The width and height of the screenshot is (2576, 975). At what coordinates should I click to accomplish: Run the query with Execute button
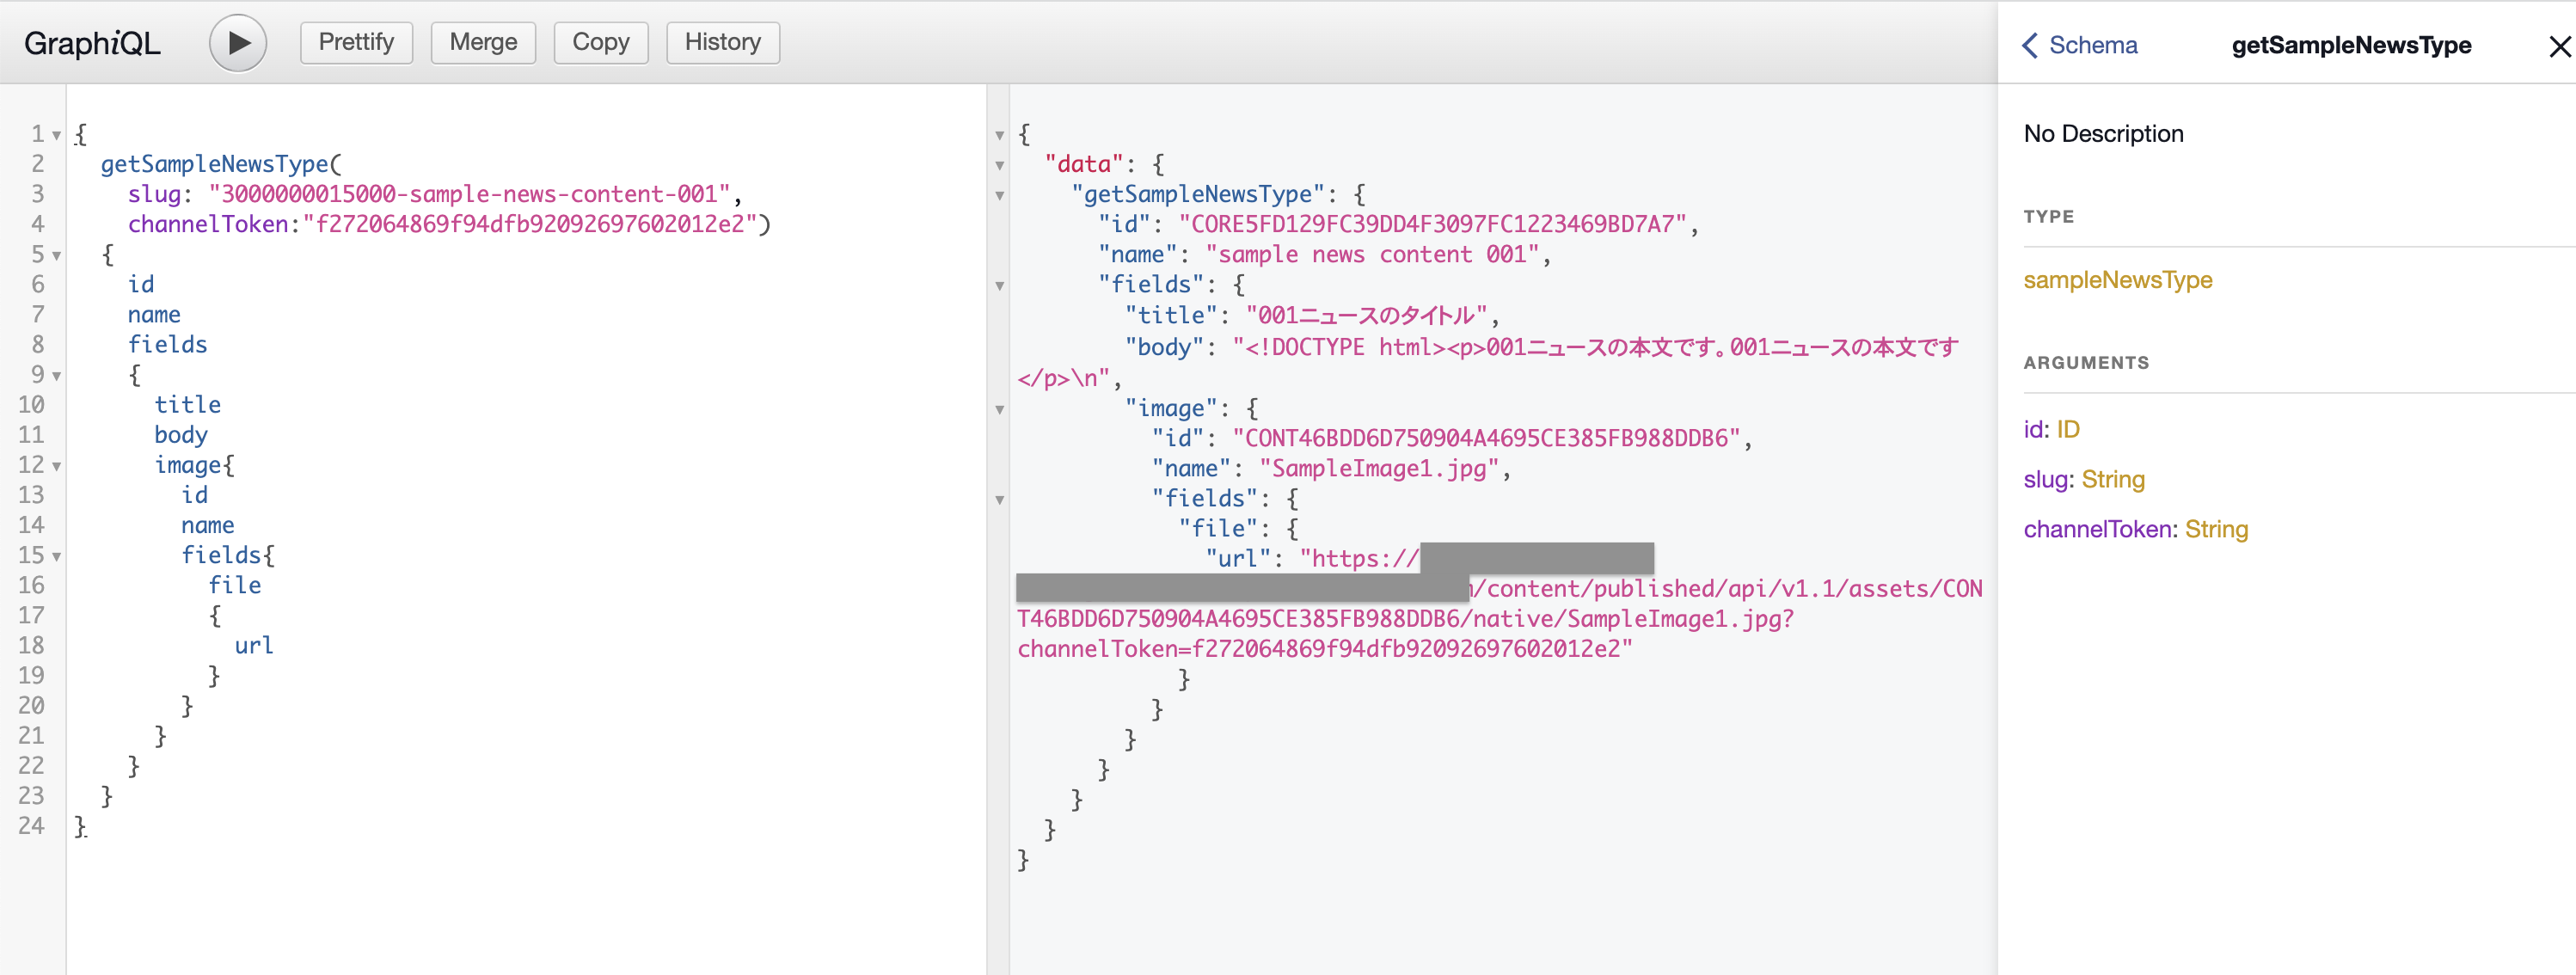pyautogui.click(x=237, y=43)
